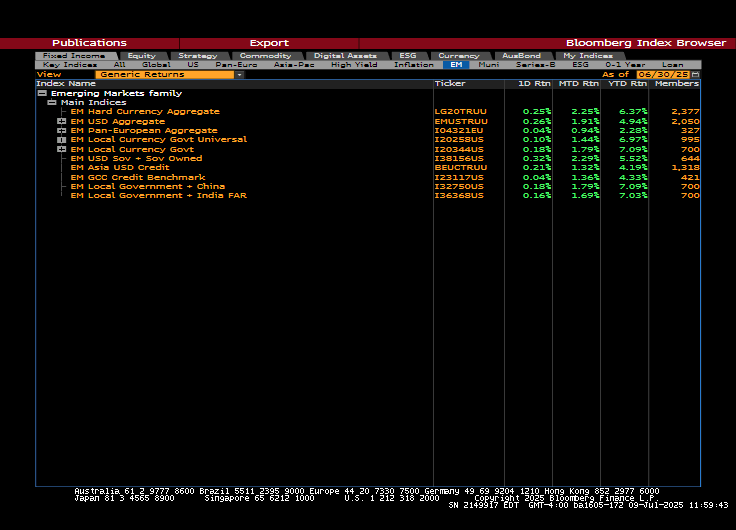Collapse the Main Indices node
736x530 pixels.
click(52, 102)
